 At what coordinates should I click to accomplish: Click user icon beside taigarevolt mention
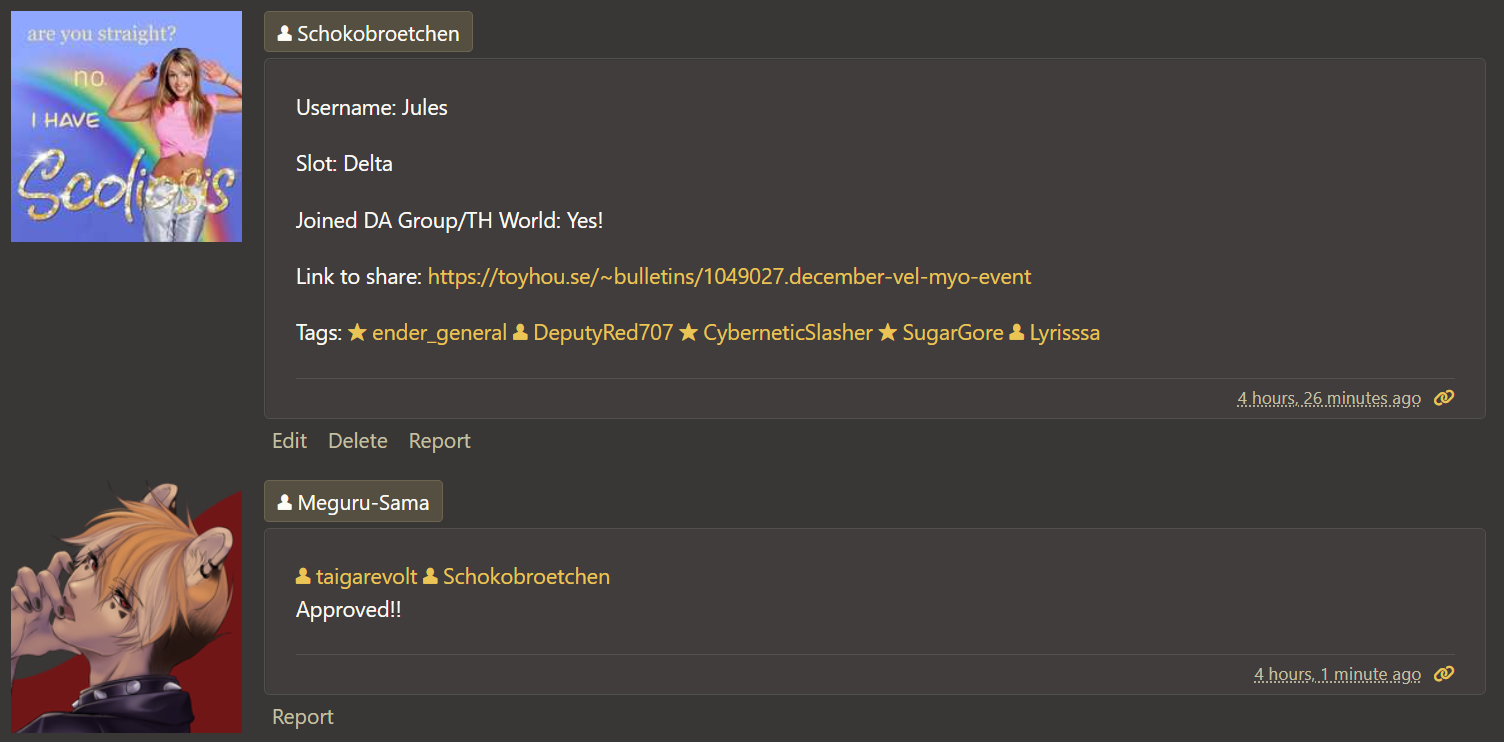[x=303, y=577]
